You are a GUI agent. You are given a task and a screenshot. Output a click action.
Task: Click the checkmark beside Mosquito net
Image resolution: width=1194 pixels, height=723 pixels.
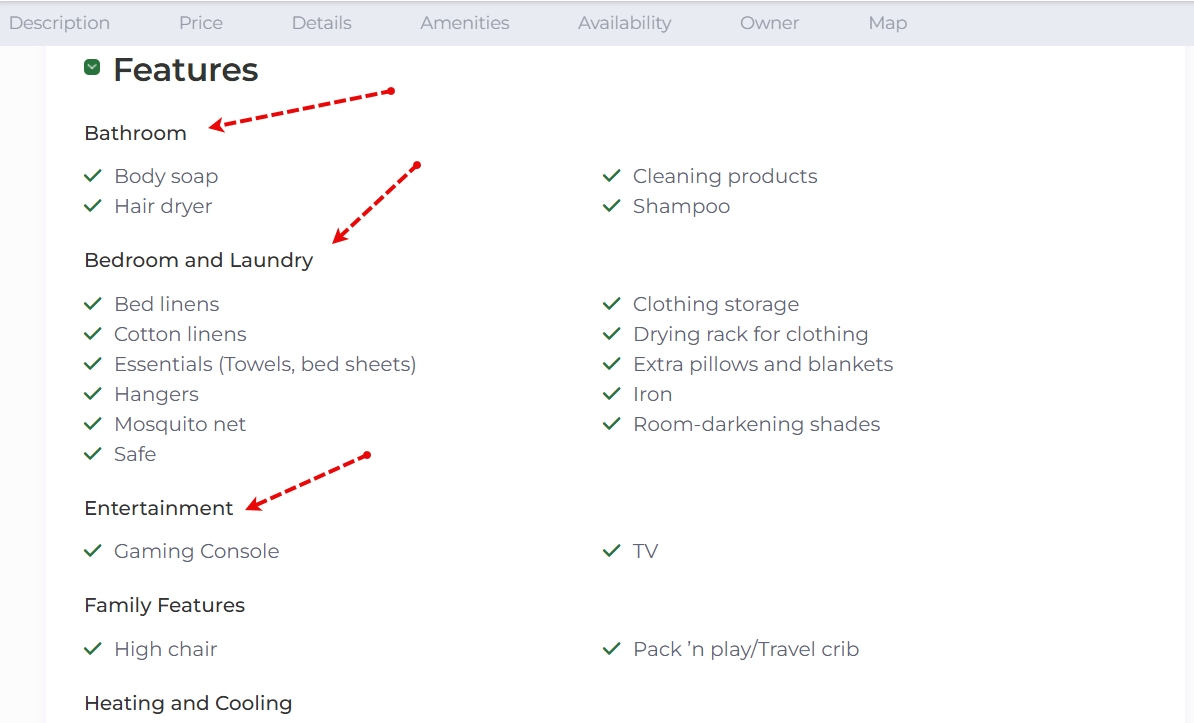(x=93, y=424)
